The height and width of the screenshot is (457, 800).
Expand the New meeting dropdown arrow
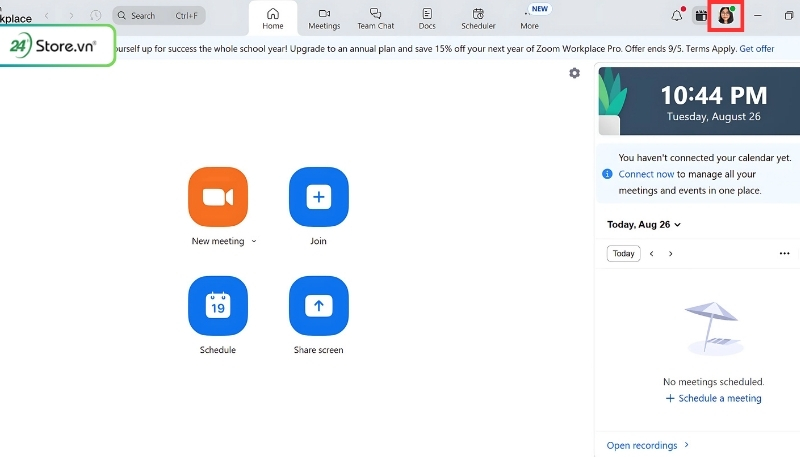pyautogui.click(x=254, y=242)
